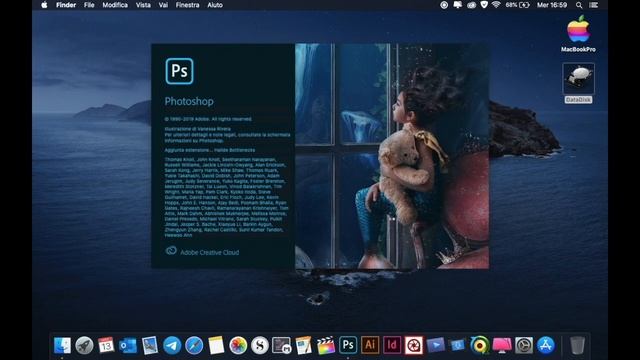Viewport: 640px width, 360px height.
Task: Open Safari compass icon in dock
Action: click(x=194, y=346)
